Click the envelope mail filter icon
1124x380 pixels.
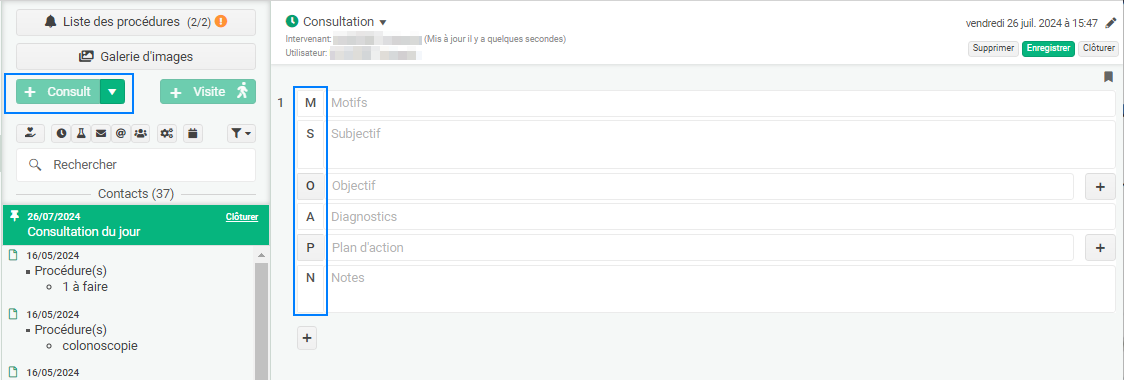point(101,133)
